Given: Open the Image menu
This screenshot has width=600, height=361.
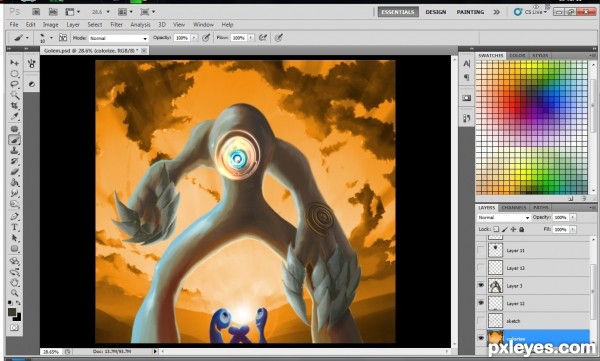Looking at the screenshot, I should 51,25.
